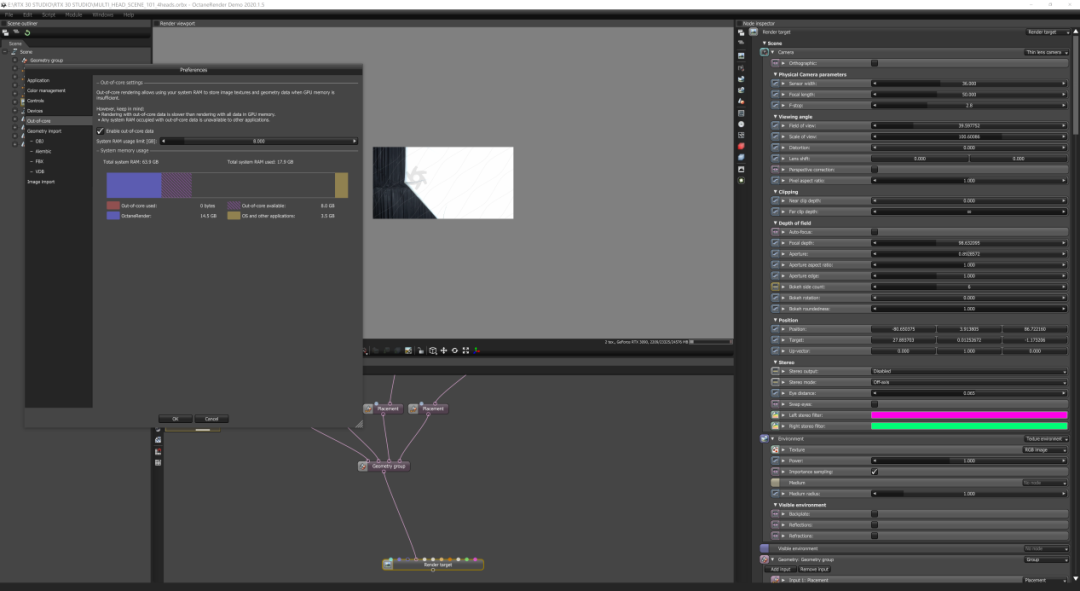Toggle the Swap eyes checkbox

[x=875, y=404]
